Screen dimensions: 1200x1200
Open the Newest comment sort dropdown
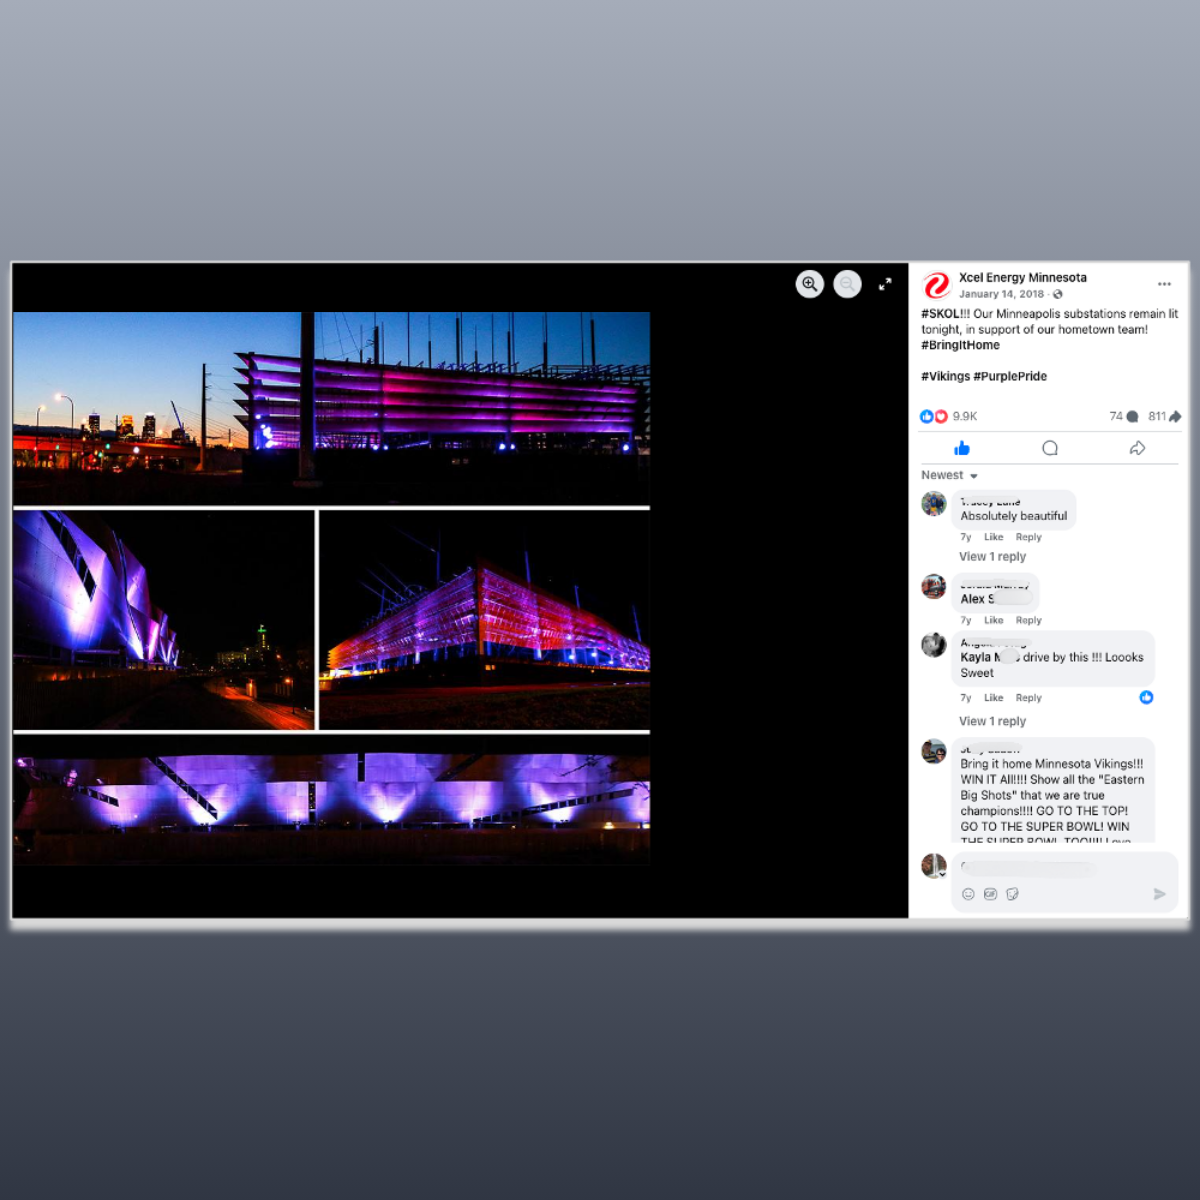point(950,475)
